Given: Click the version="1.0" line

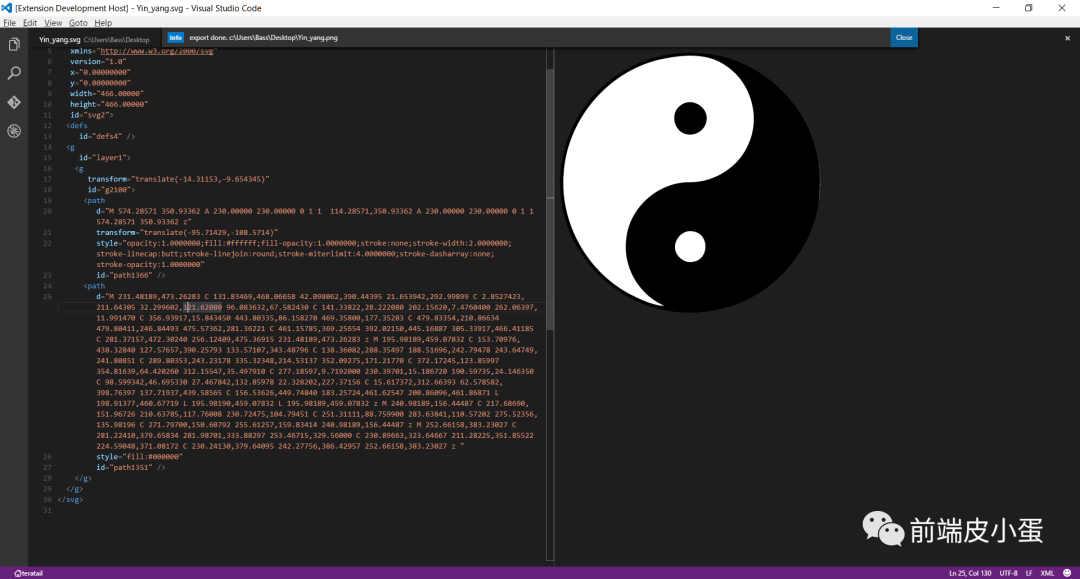Looking at the screenshot, I should (98, 62).
